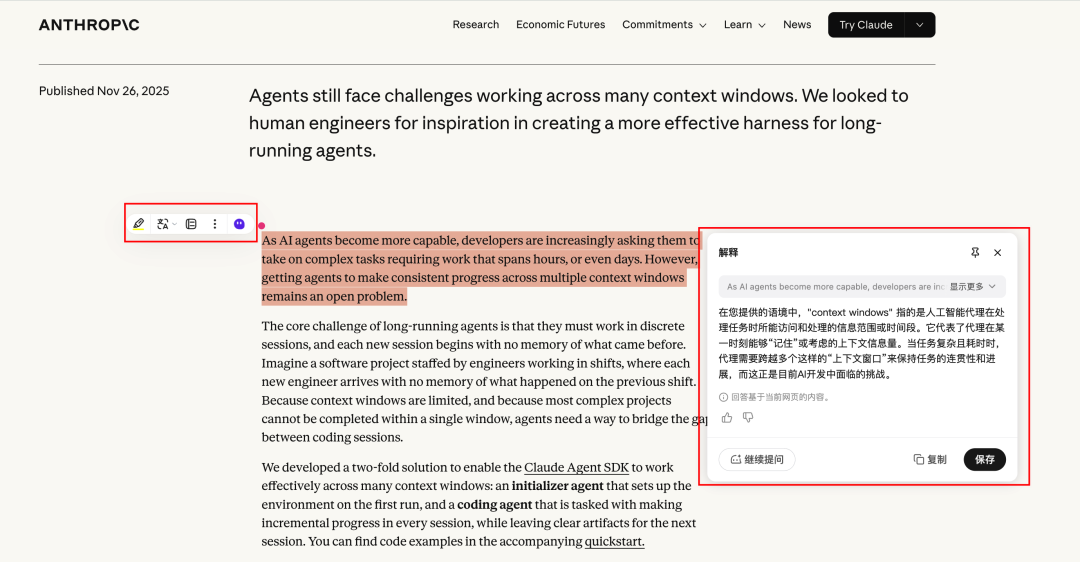Copy the explanation with 复制
The image size is (1080, 562).
point(930,459)
